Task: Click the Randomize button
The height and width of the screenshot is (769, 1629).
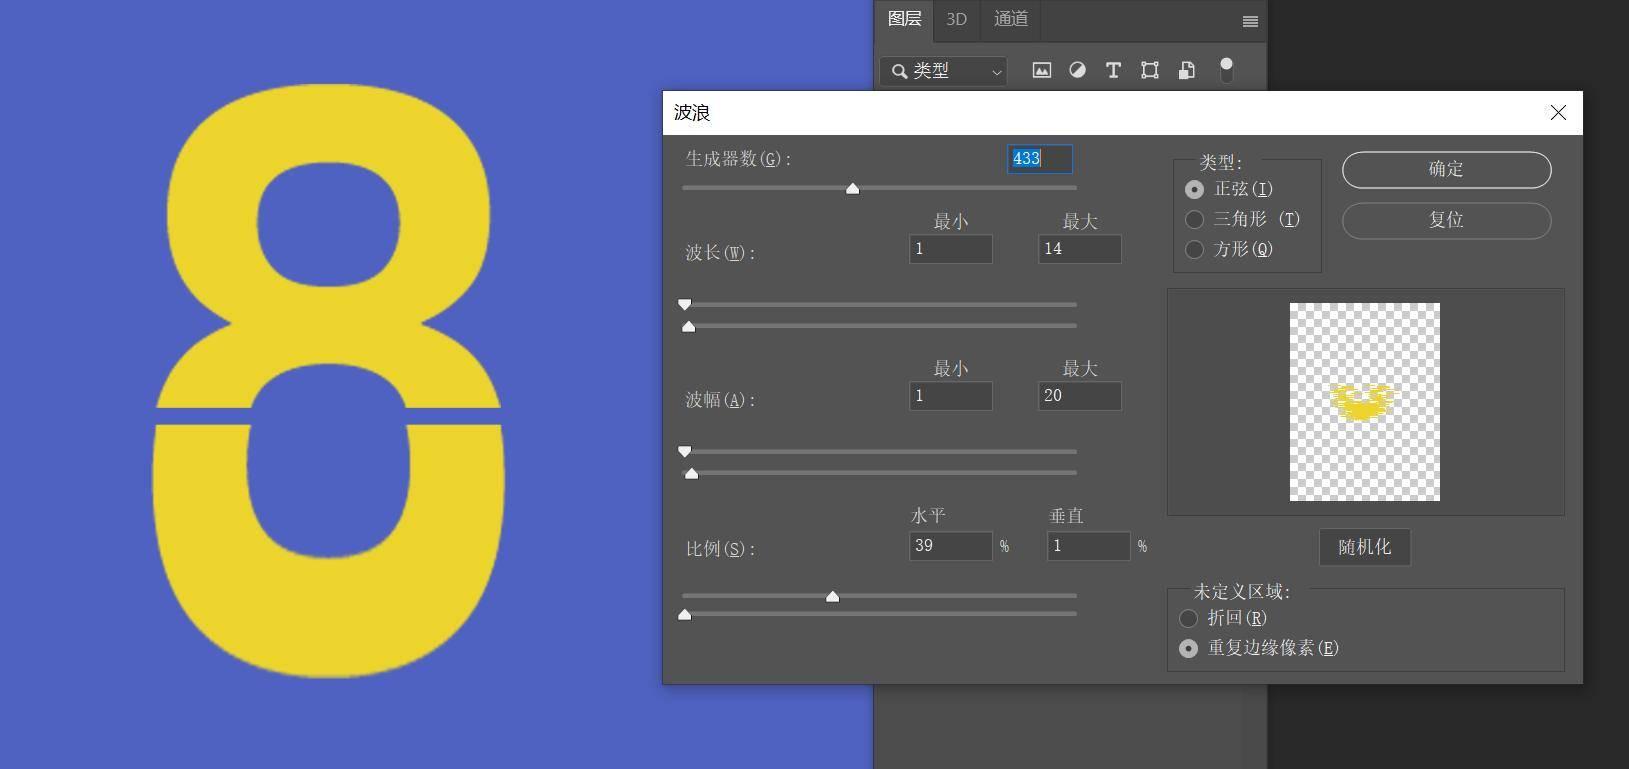Action: [x=1364, y=547]
